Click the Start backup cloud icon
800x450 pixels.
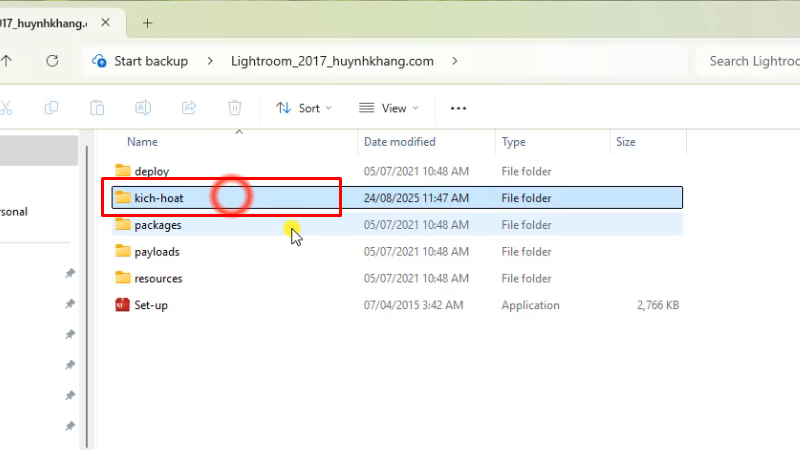[99, 61]
